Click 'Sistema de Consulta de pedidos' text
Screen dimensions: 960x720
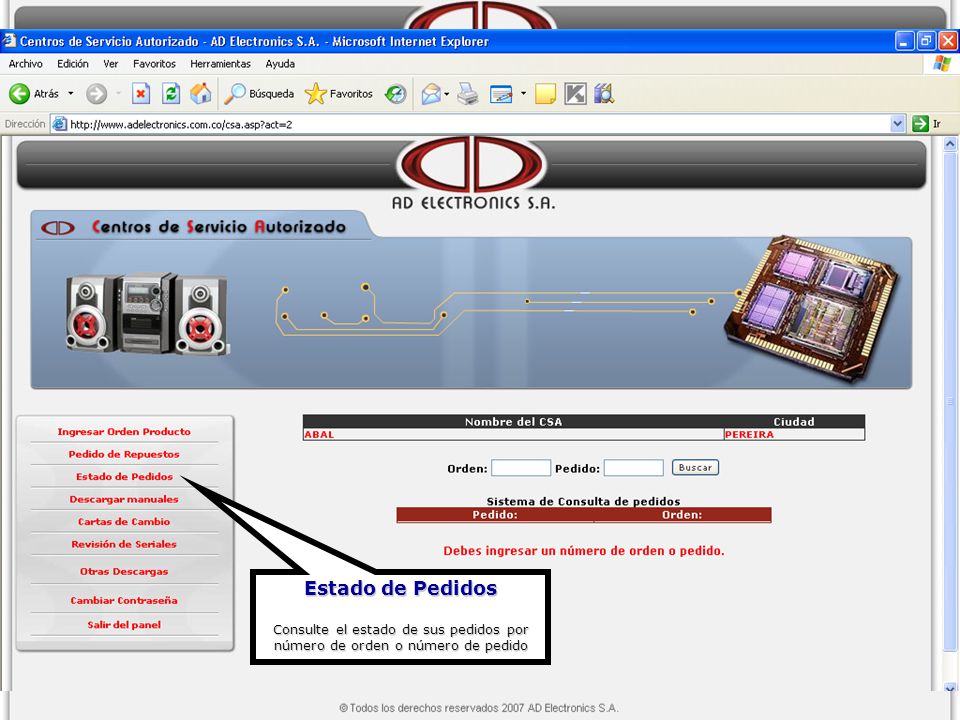(x=583, y=501)
